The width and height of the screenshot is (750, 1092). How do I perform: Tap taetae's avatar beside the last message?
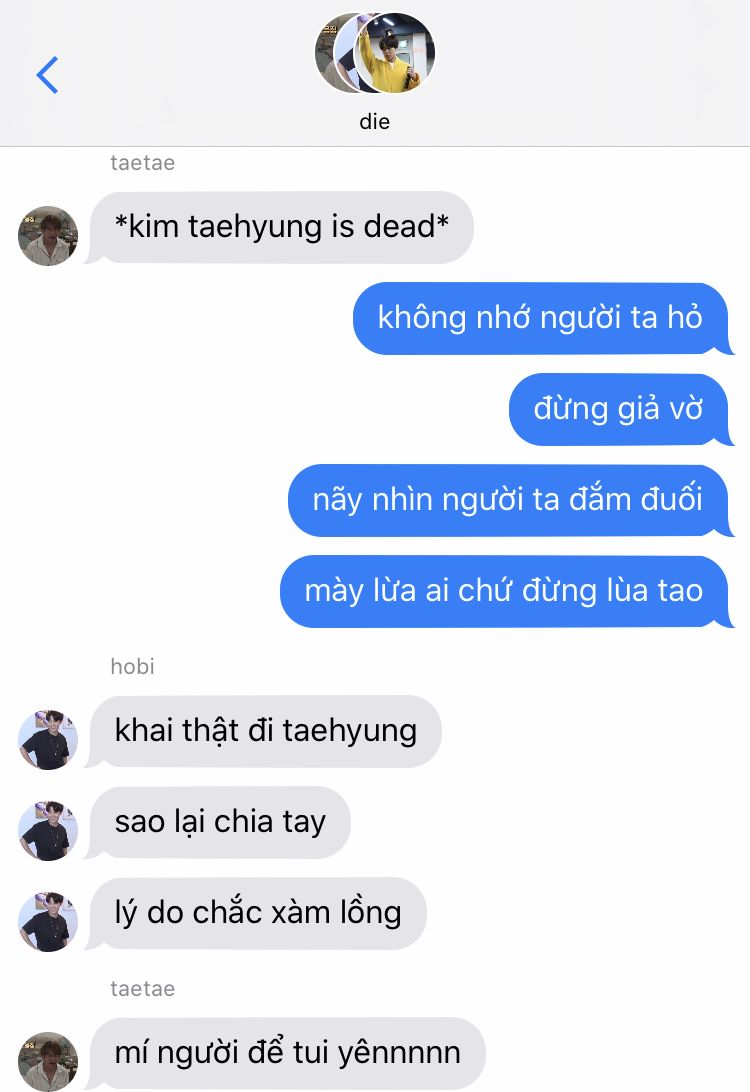coord(47,1061)
